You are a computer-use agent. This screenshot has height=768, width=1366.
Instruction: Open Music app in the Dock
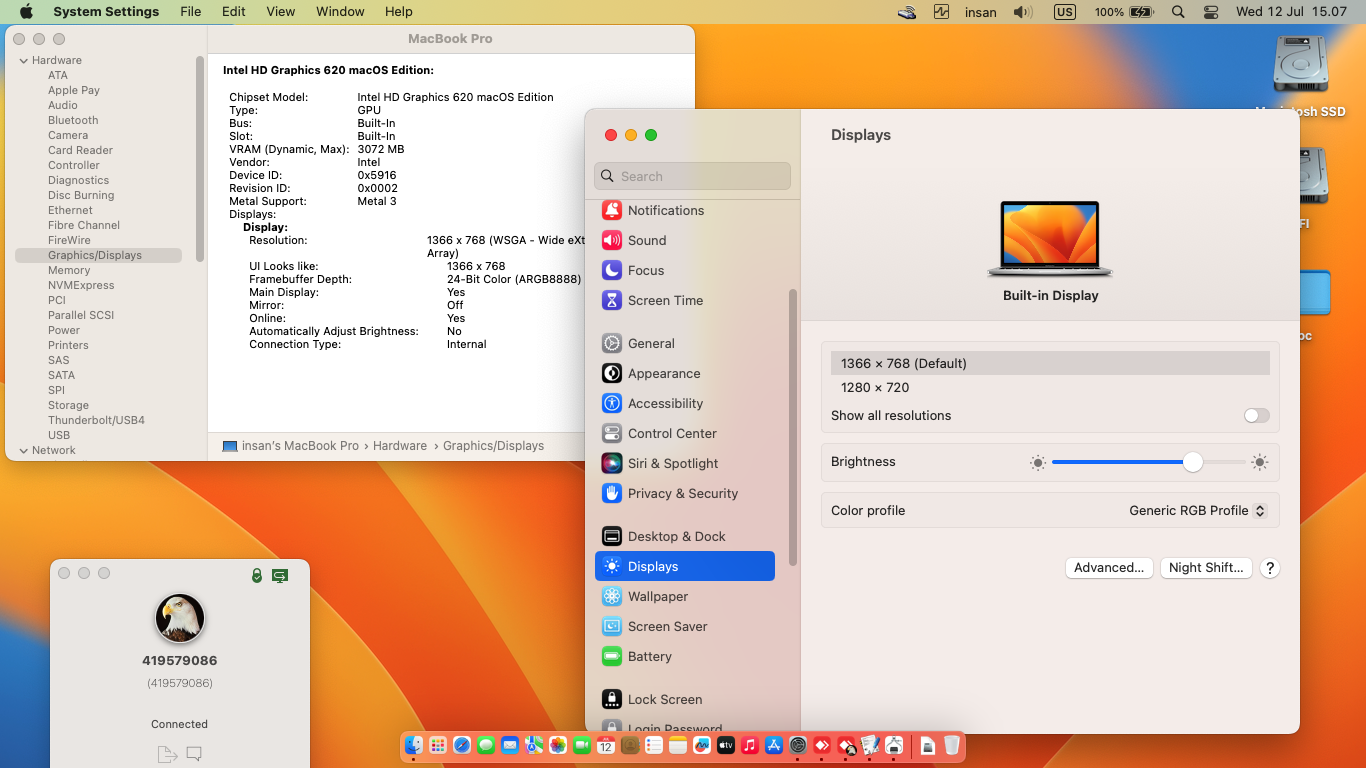(750, 745)
